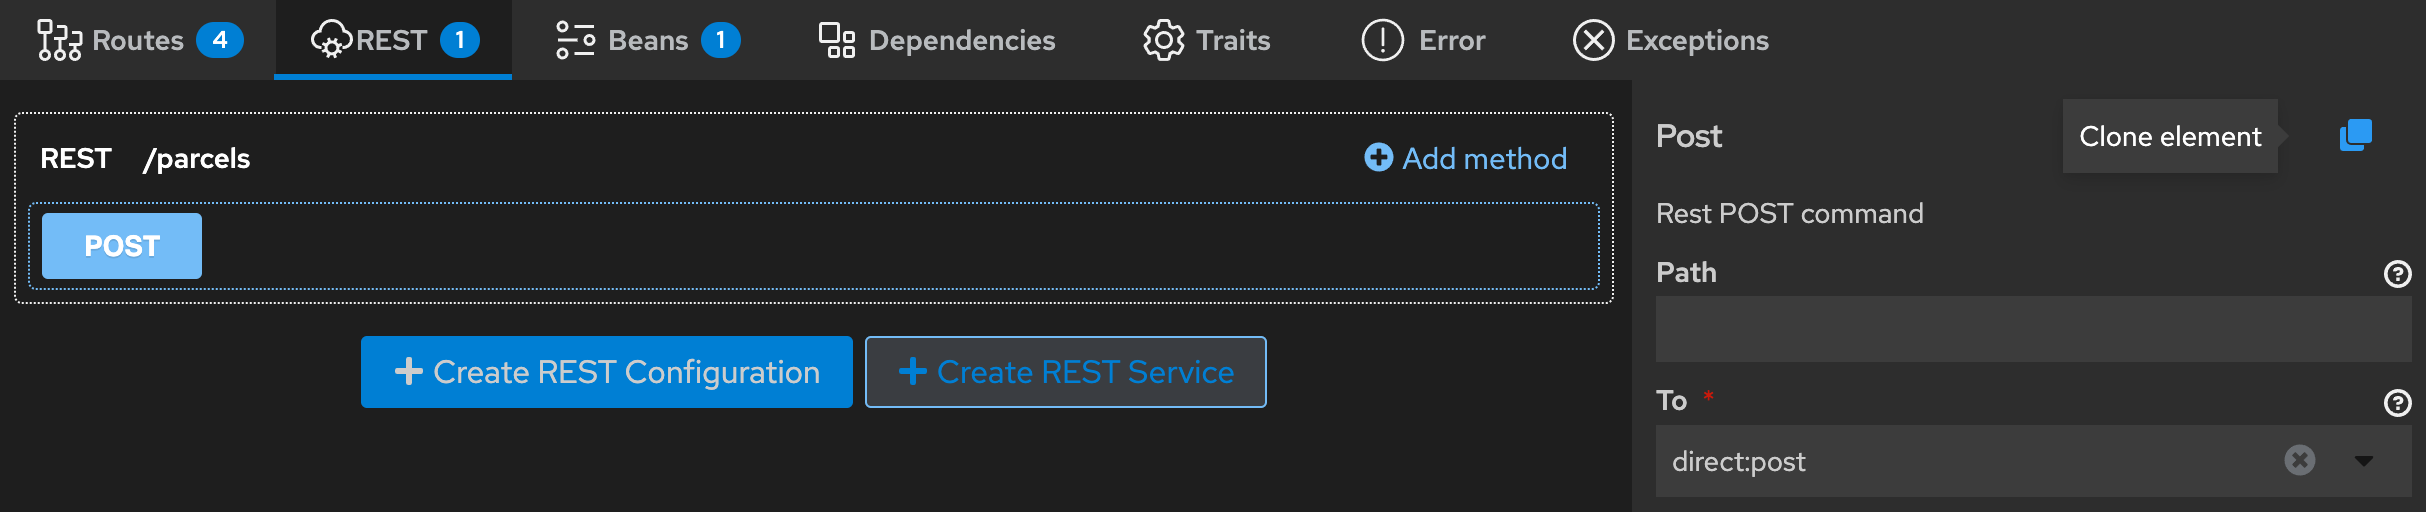Open the Dependencies tab

coord(961,40)
